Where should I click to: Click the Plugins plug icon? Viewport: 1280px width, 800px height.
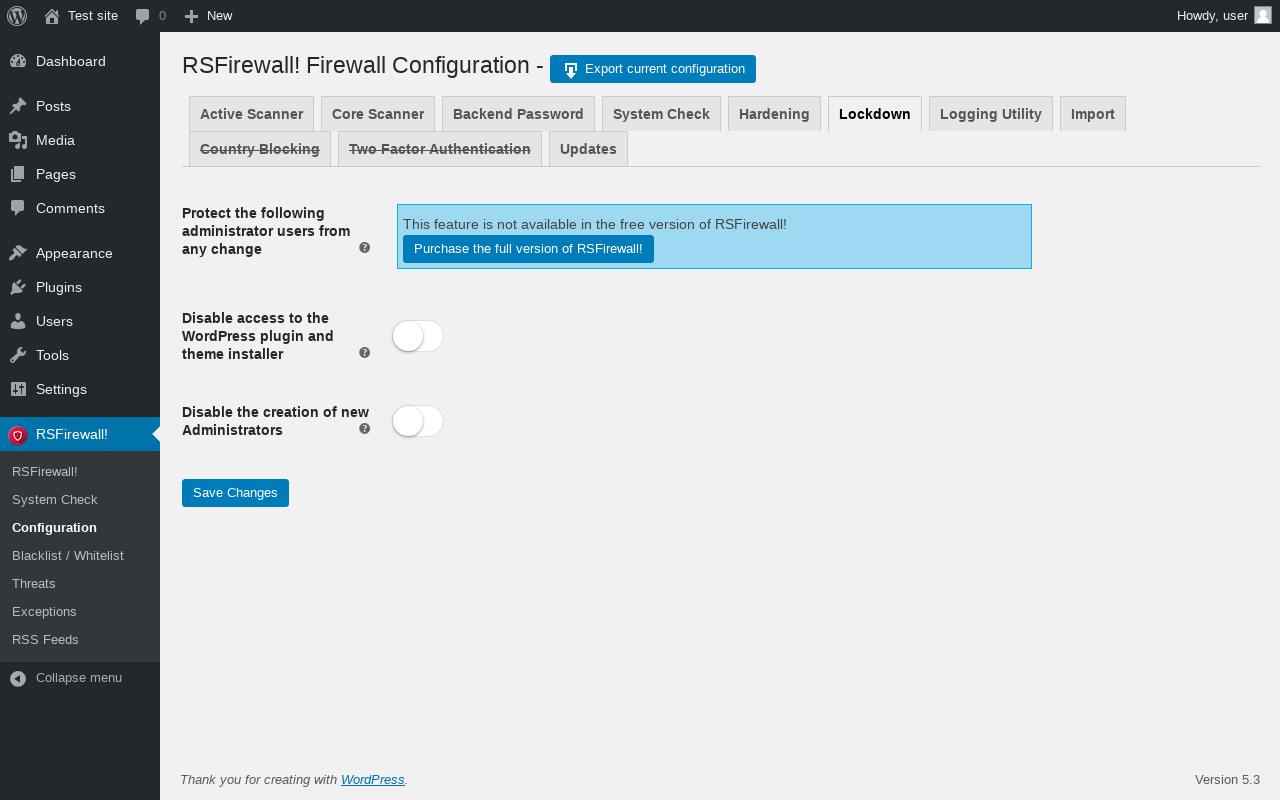(18, 287)
